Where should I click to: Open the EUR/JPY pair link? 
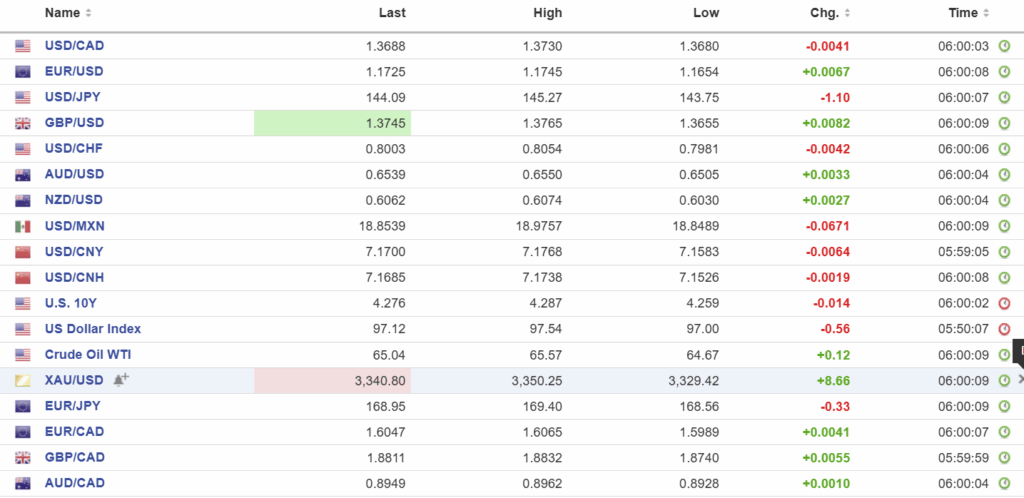tap(72, 406)
